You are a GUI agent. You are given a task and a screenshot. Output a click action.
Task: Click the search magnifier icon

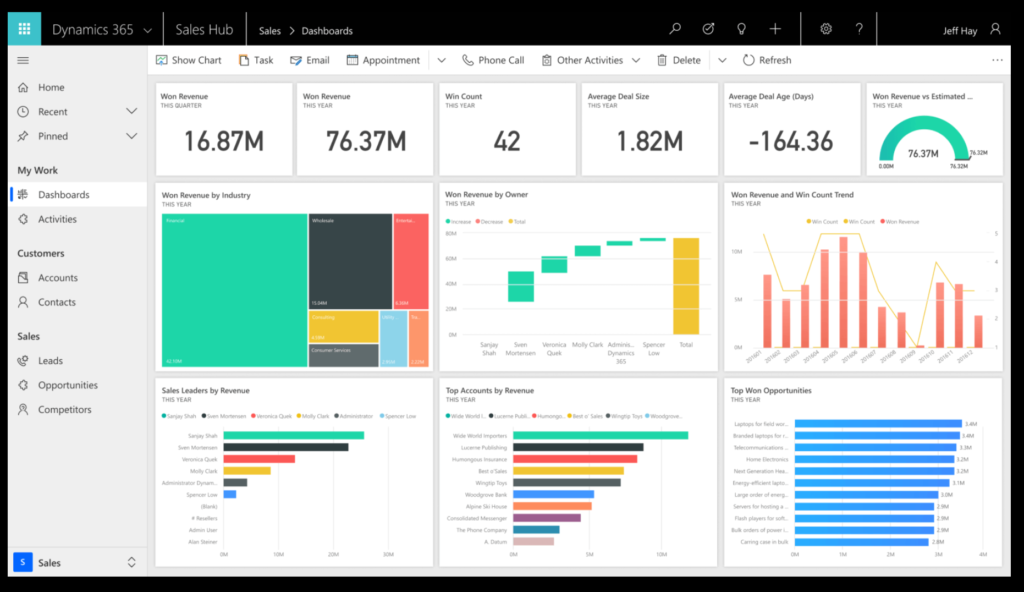(675, 30)
